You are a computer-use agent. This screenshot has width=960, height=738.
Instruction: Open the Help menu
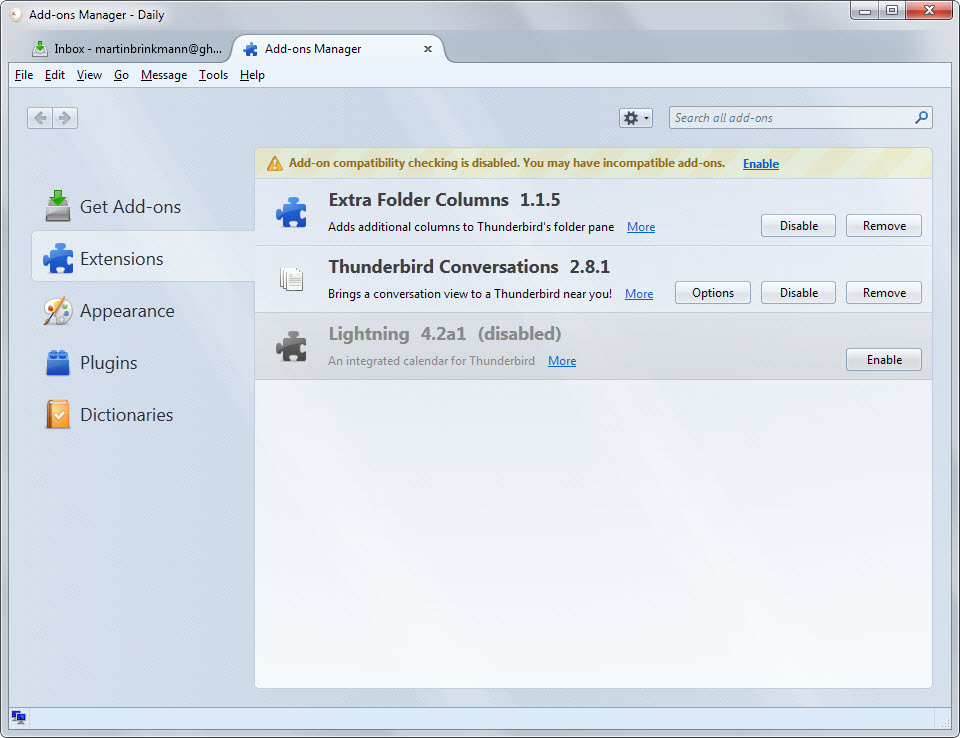(252, 75)
